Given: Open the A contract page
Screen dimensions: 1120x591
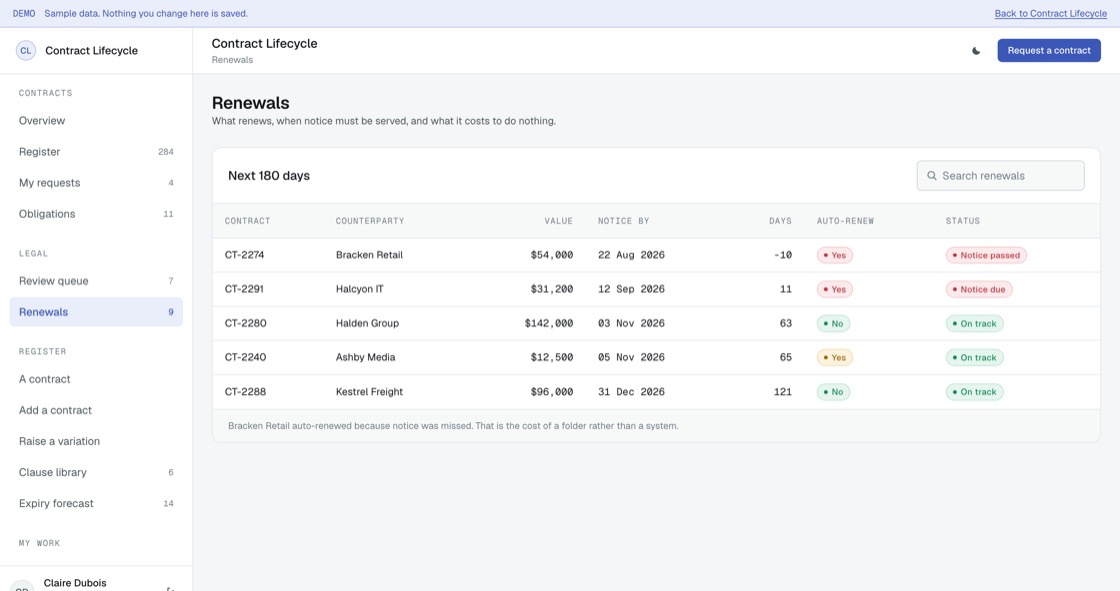Looking at the screenshot, I should click(x=96, y=379).
